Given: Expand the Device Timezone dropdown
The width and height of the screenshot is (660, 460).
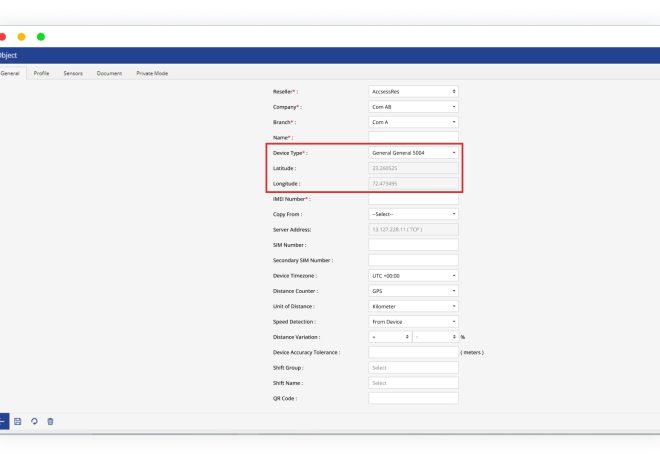Looking at the screenshot, I should point(413,275).
